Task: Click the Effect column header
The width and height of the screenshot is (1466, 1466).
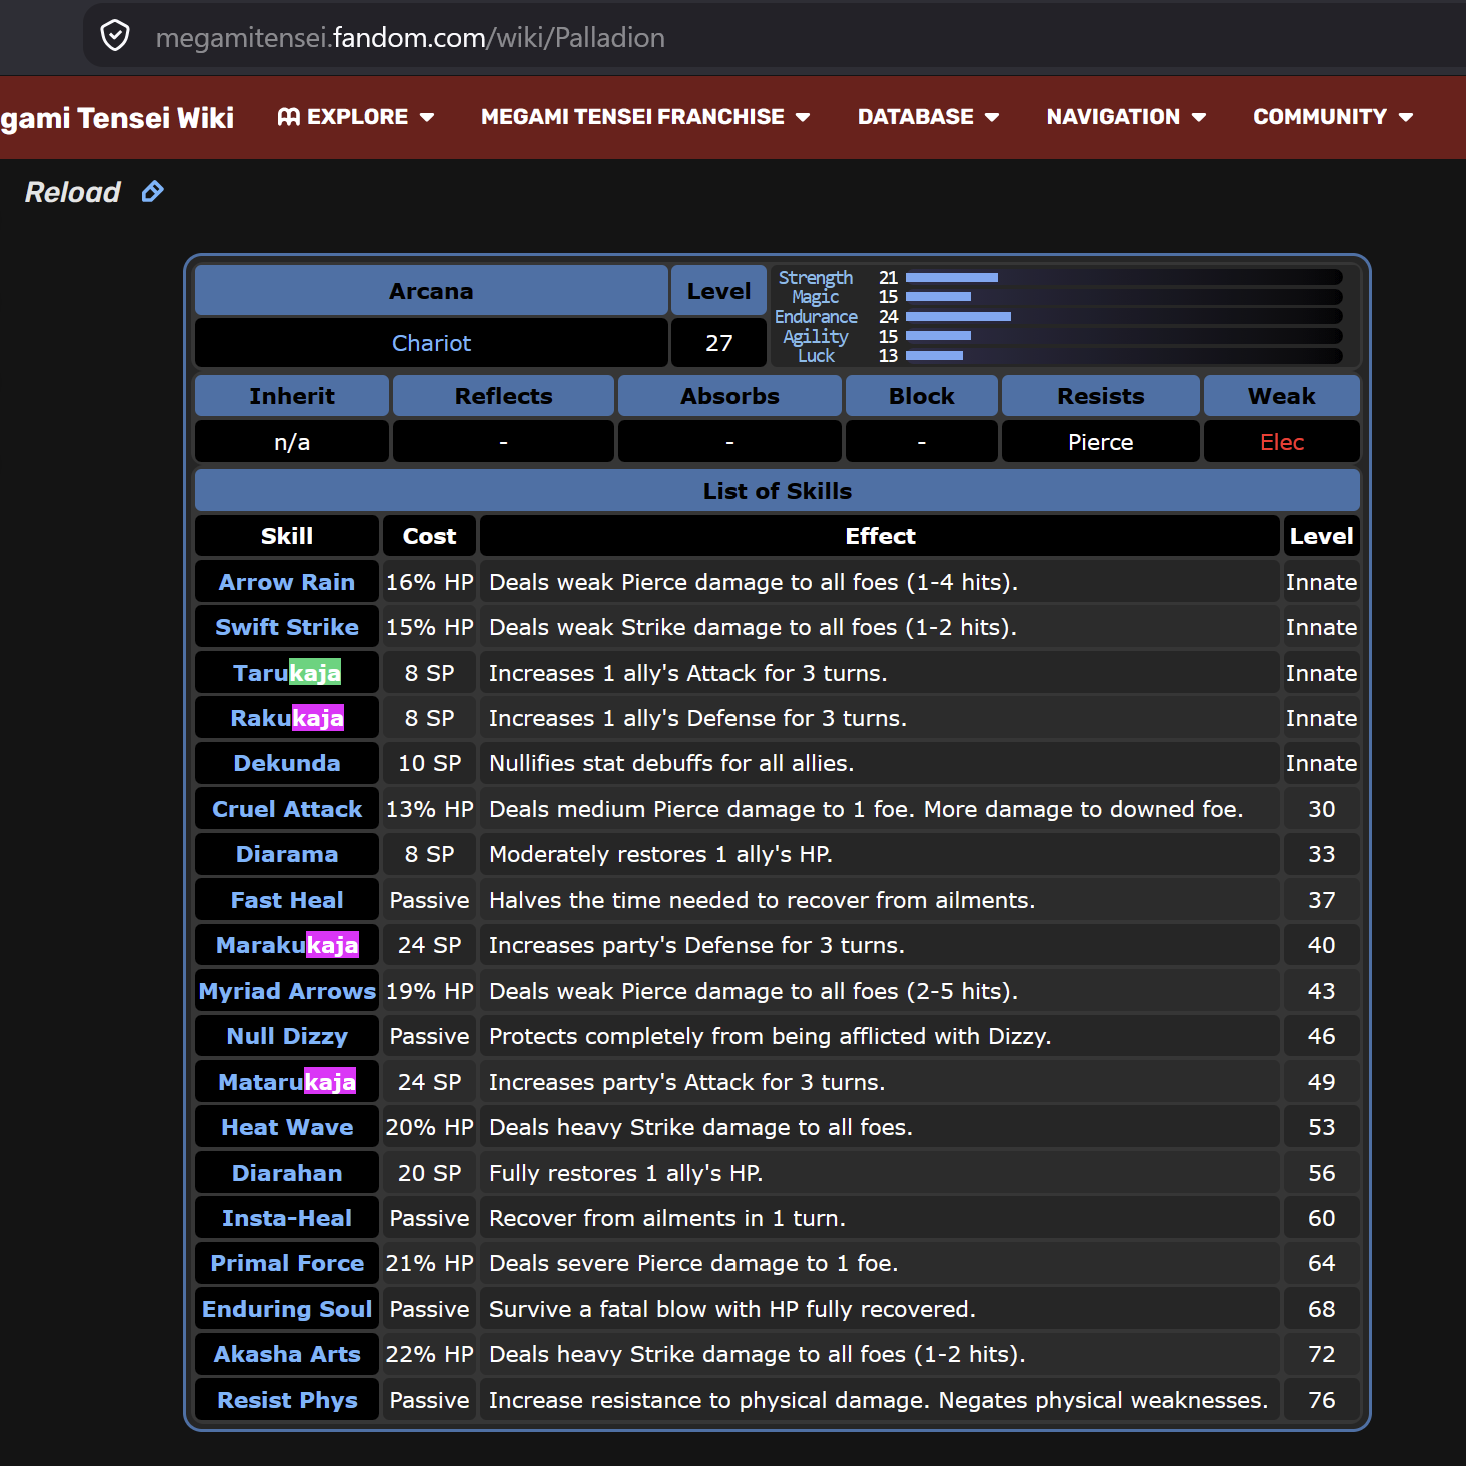Action: [880, 536]
